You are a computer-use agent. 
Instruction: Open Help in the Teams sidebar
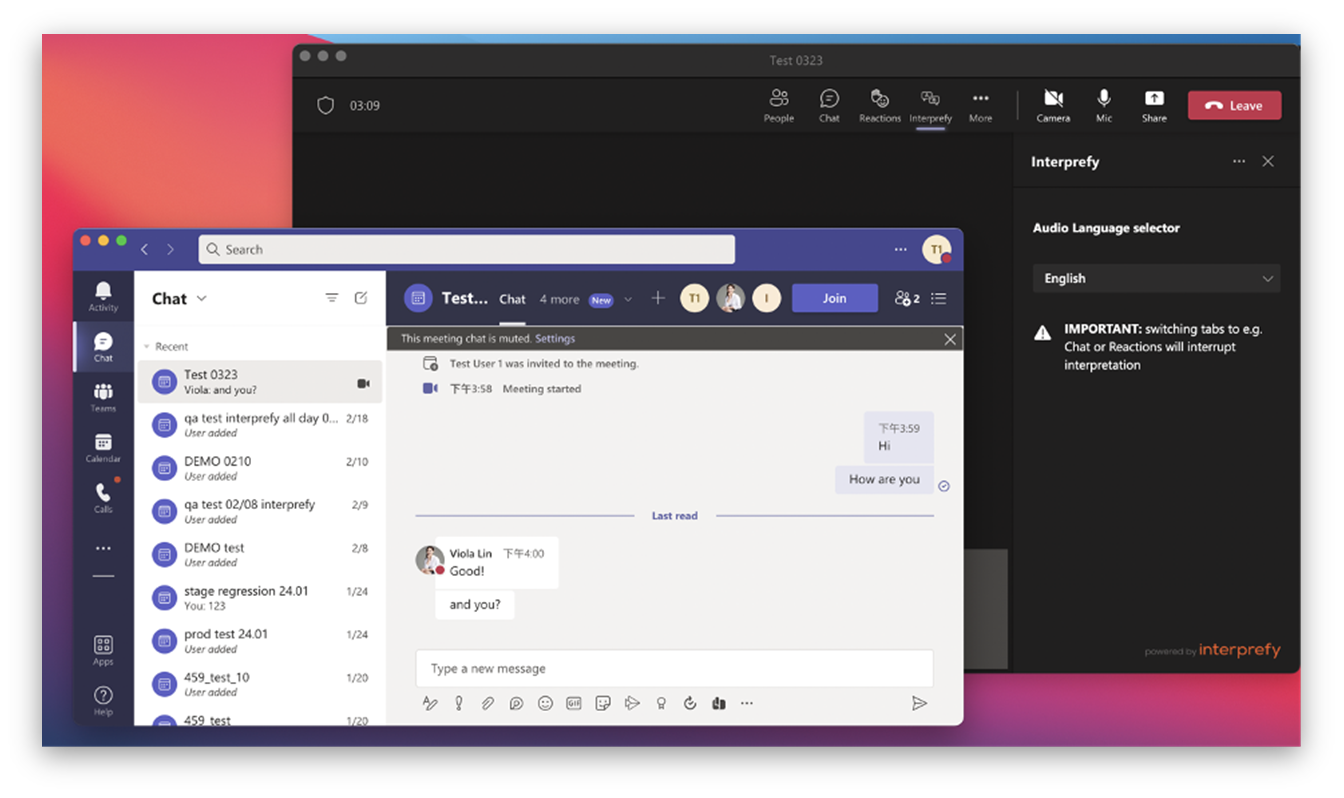[103, 700]
